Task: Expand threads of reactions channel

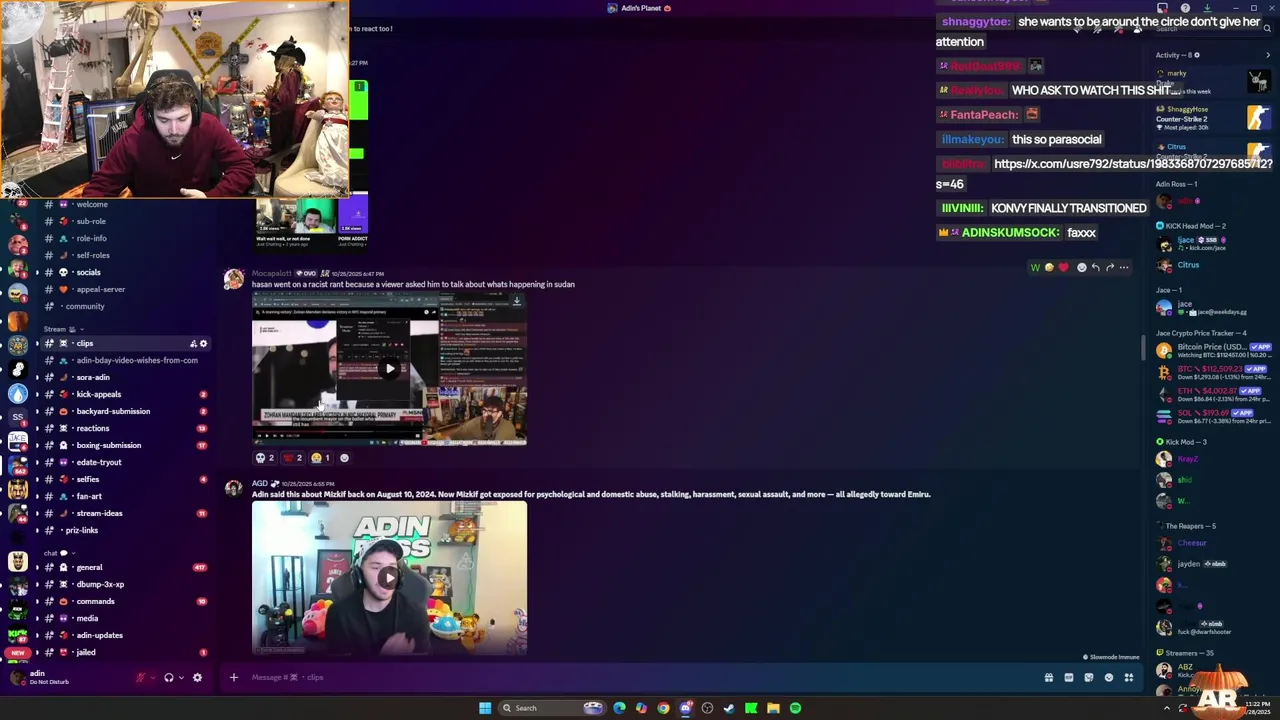Action: pyautogui.click(x=37, y=429)
